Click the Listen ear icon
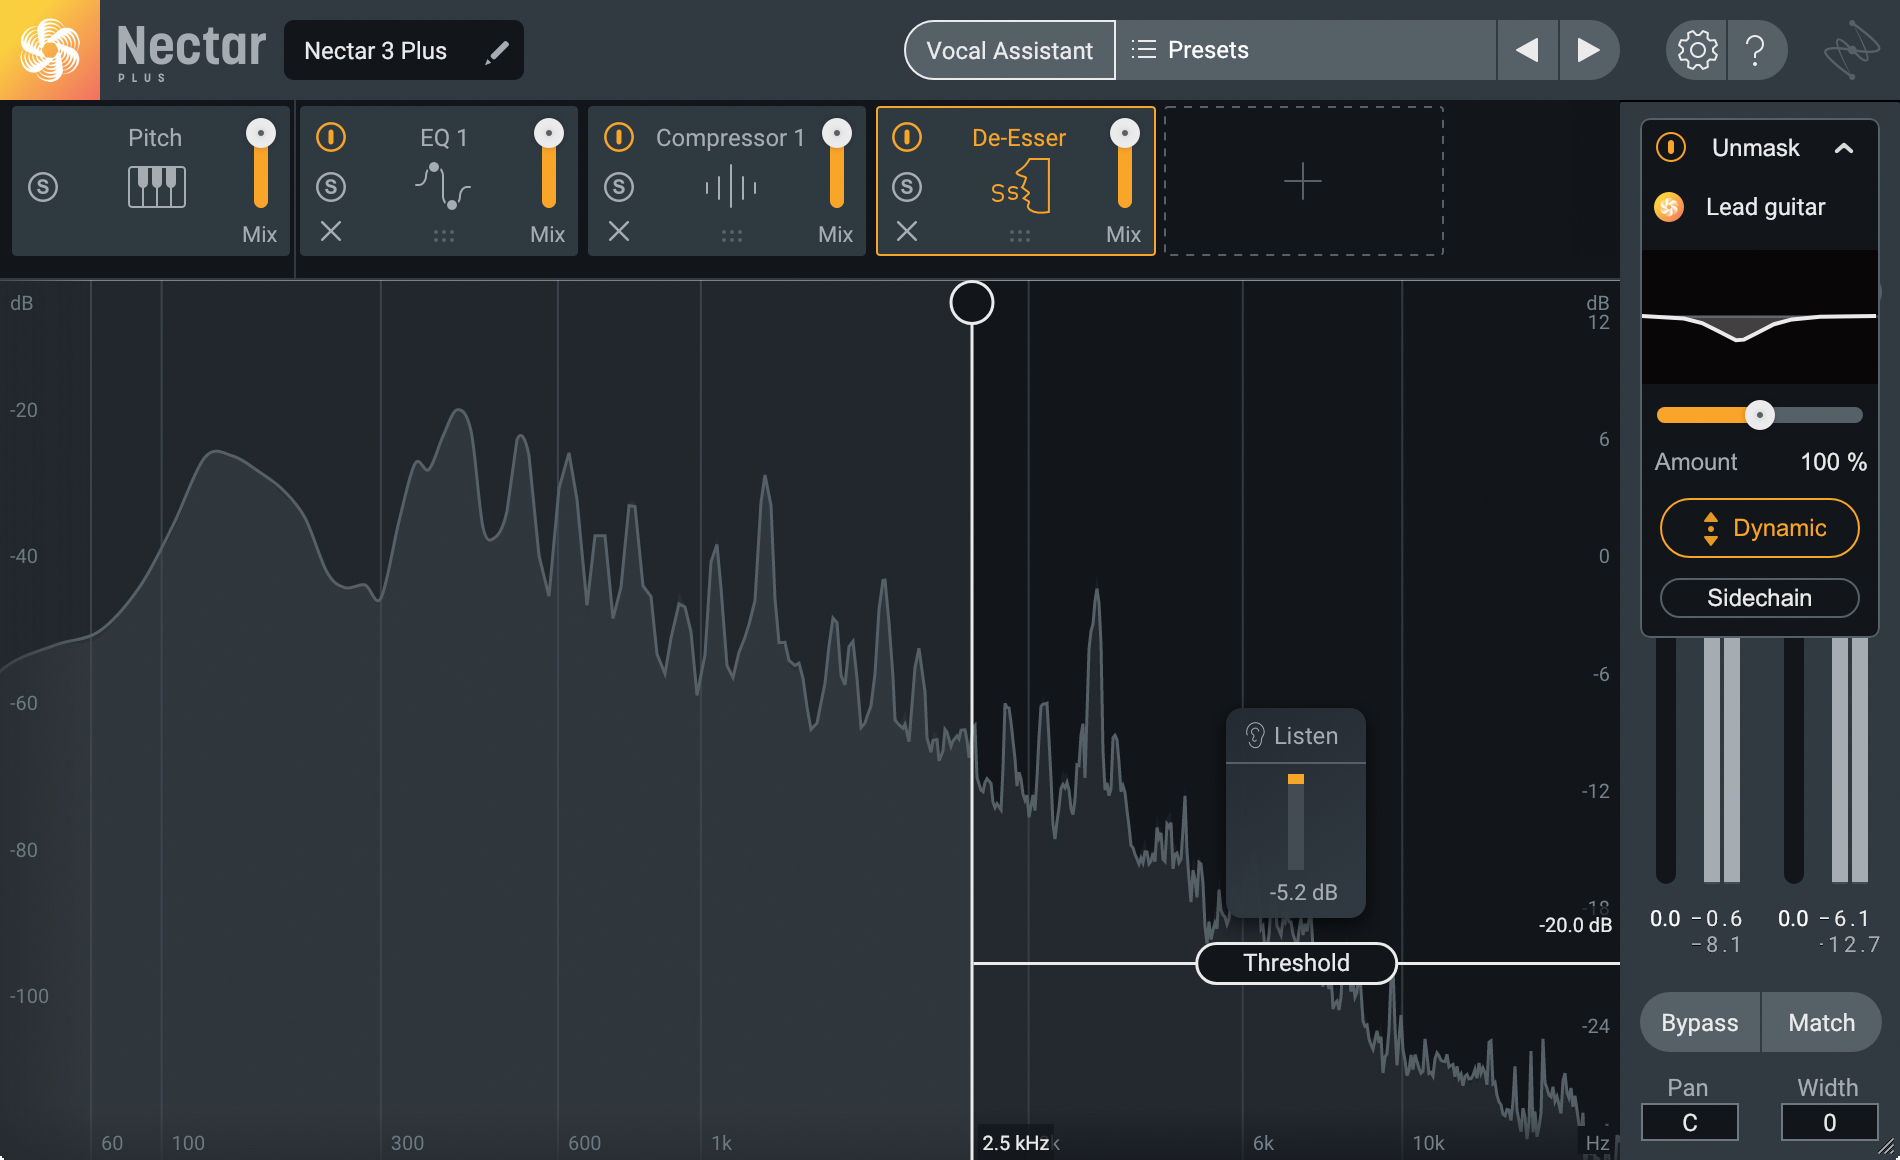Image resolution: width=1900 pixels, height=1160 pixels. click(1255, 736)
